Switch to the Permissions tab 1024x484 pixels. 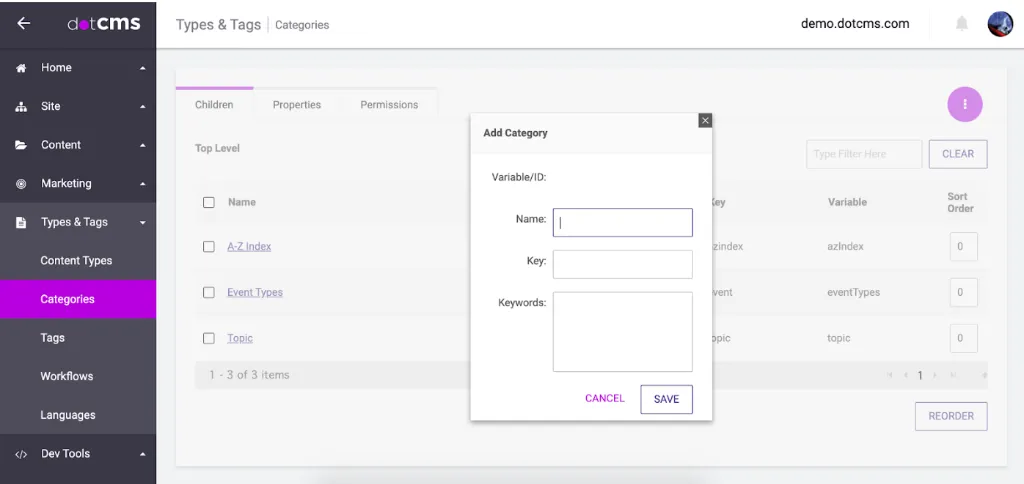coord(389,105)
